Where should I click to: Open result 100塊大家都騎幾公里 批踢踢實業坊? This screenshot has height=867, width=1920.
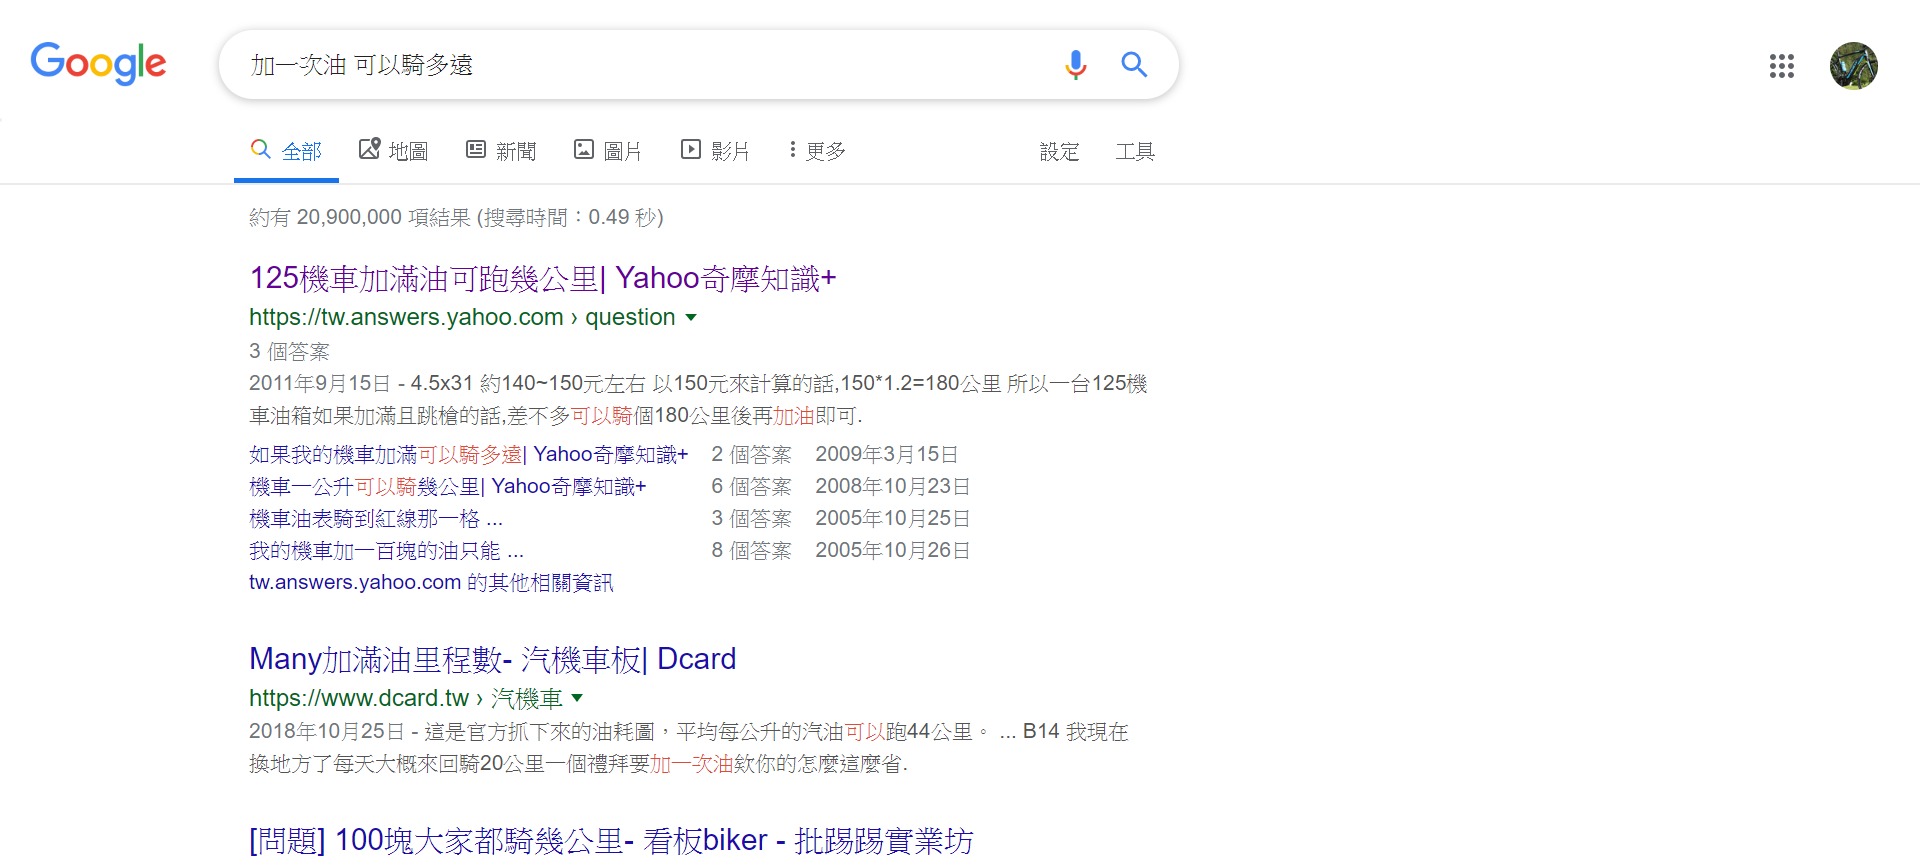[x=611, y=841]
